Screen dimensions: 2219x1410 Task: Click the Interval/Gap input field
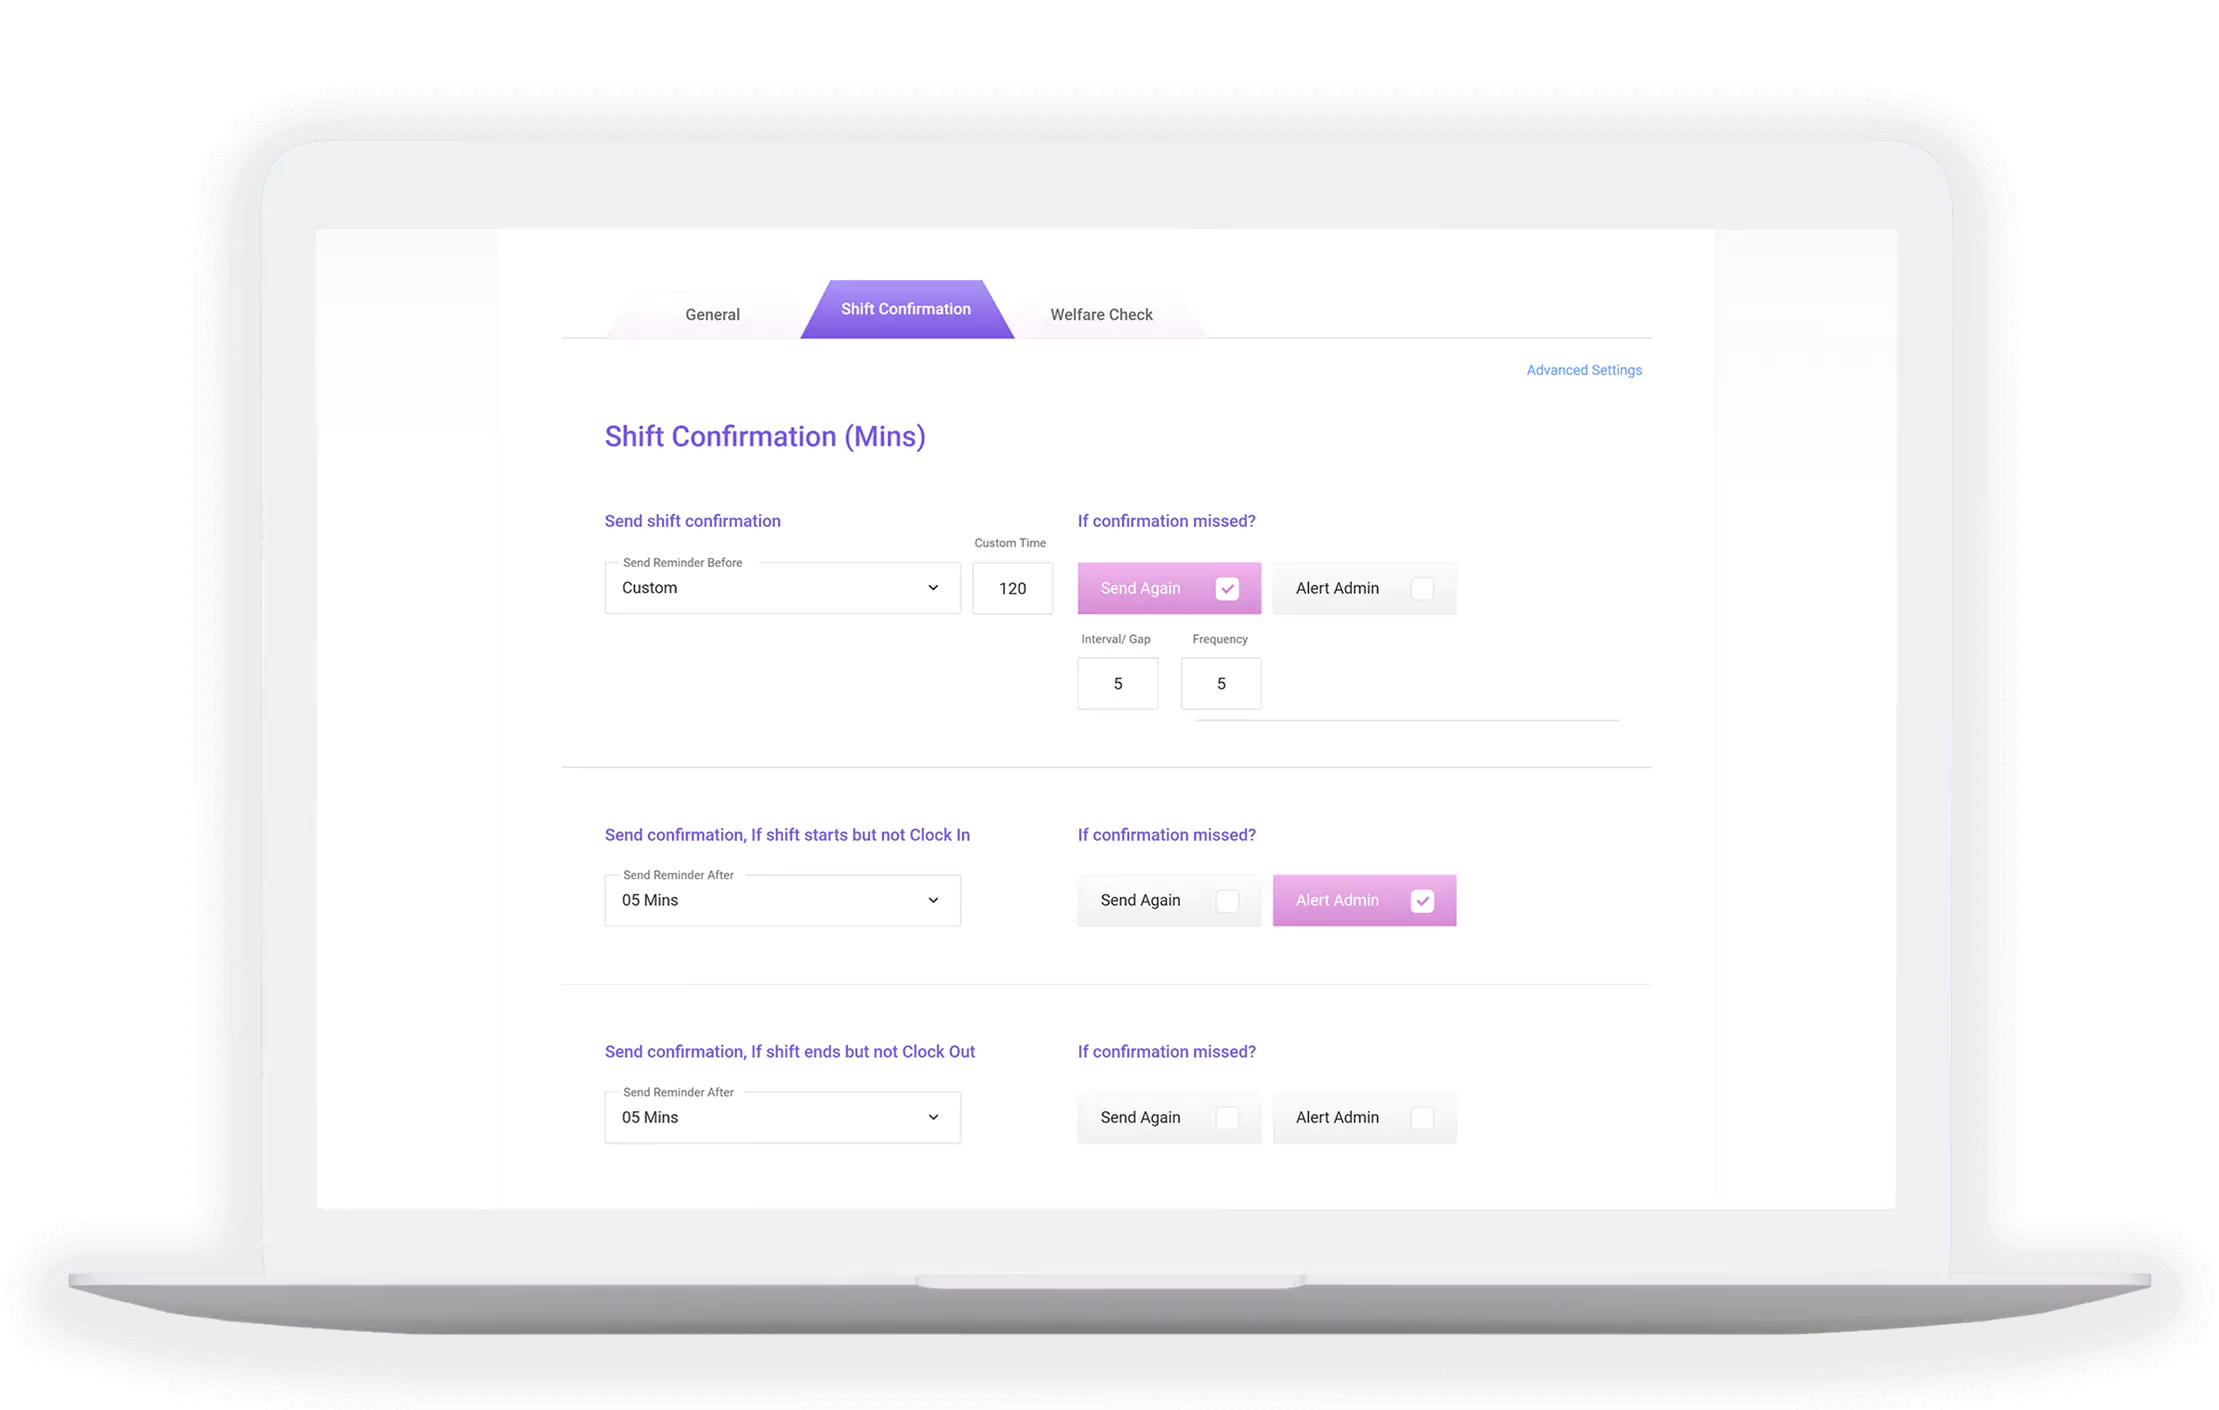point(1117,684)
